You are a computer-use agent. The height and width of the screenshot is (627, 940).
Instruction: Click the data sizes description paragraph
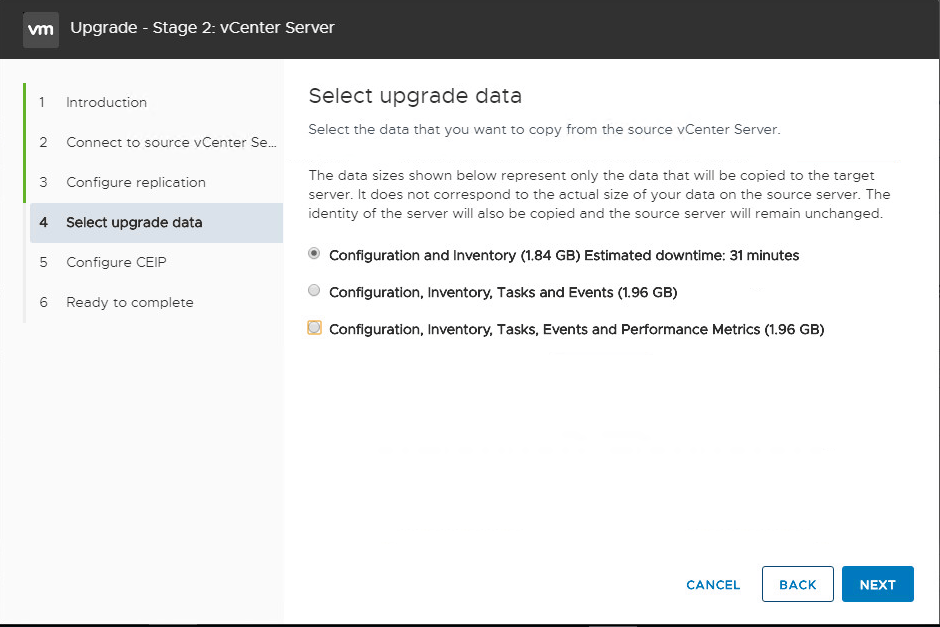(599, 195)
